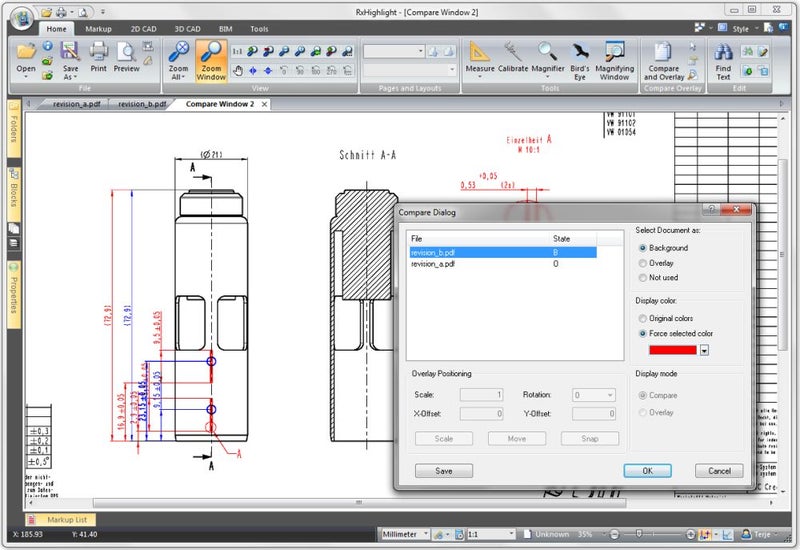Image resolution: width=800 pixels, height=550 pixels.
Task: Click the rotate 90 degrees icon
Action: 300,70
